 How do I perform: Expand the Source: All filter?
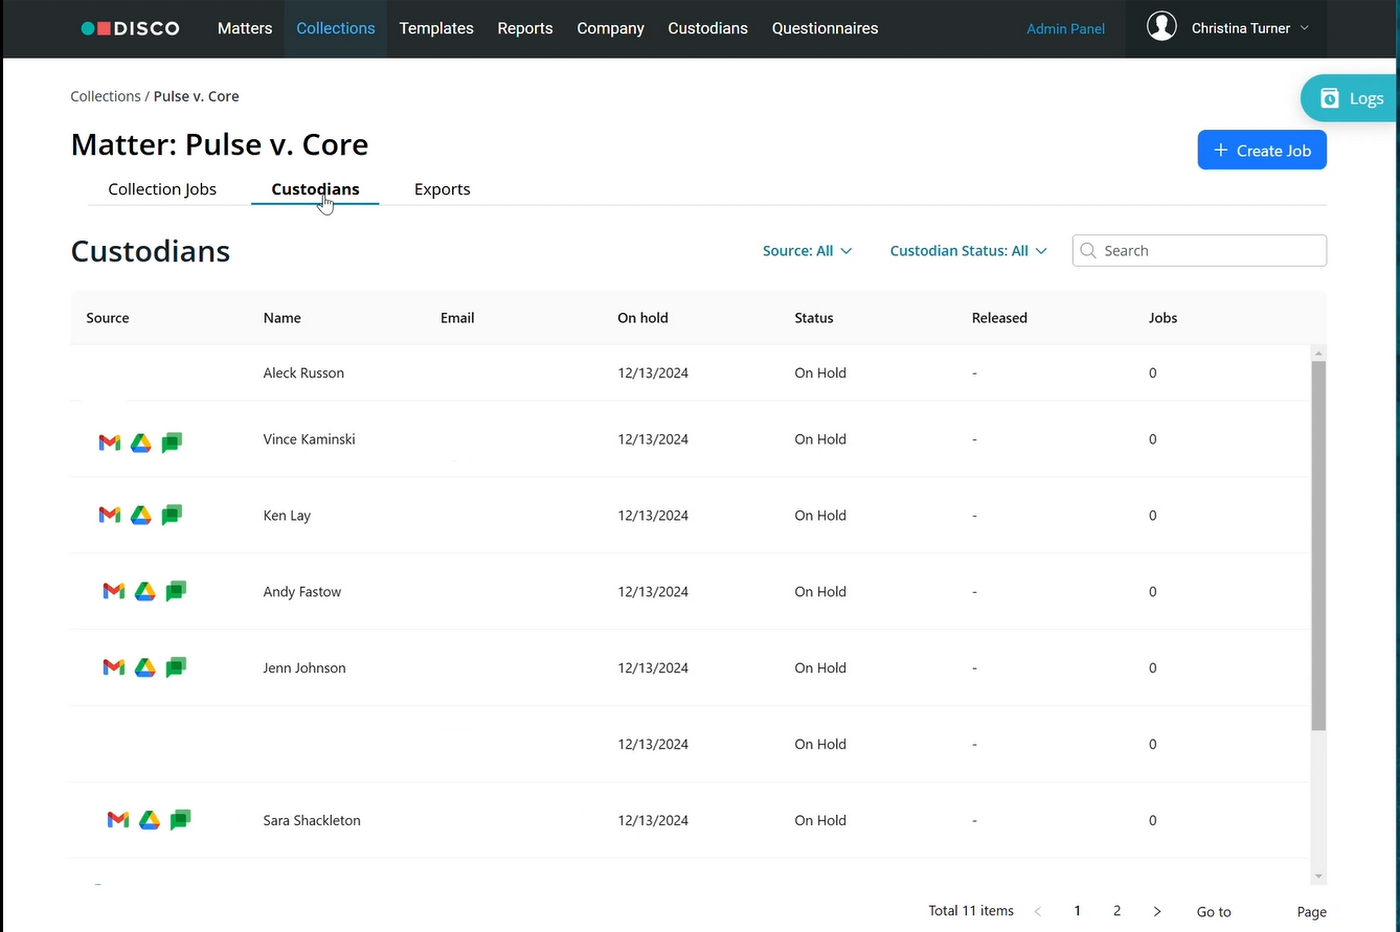coord(807,251)
